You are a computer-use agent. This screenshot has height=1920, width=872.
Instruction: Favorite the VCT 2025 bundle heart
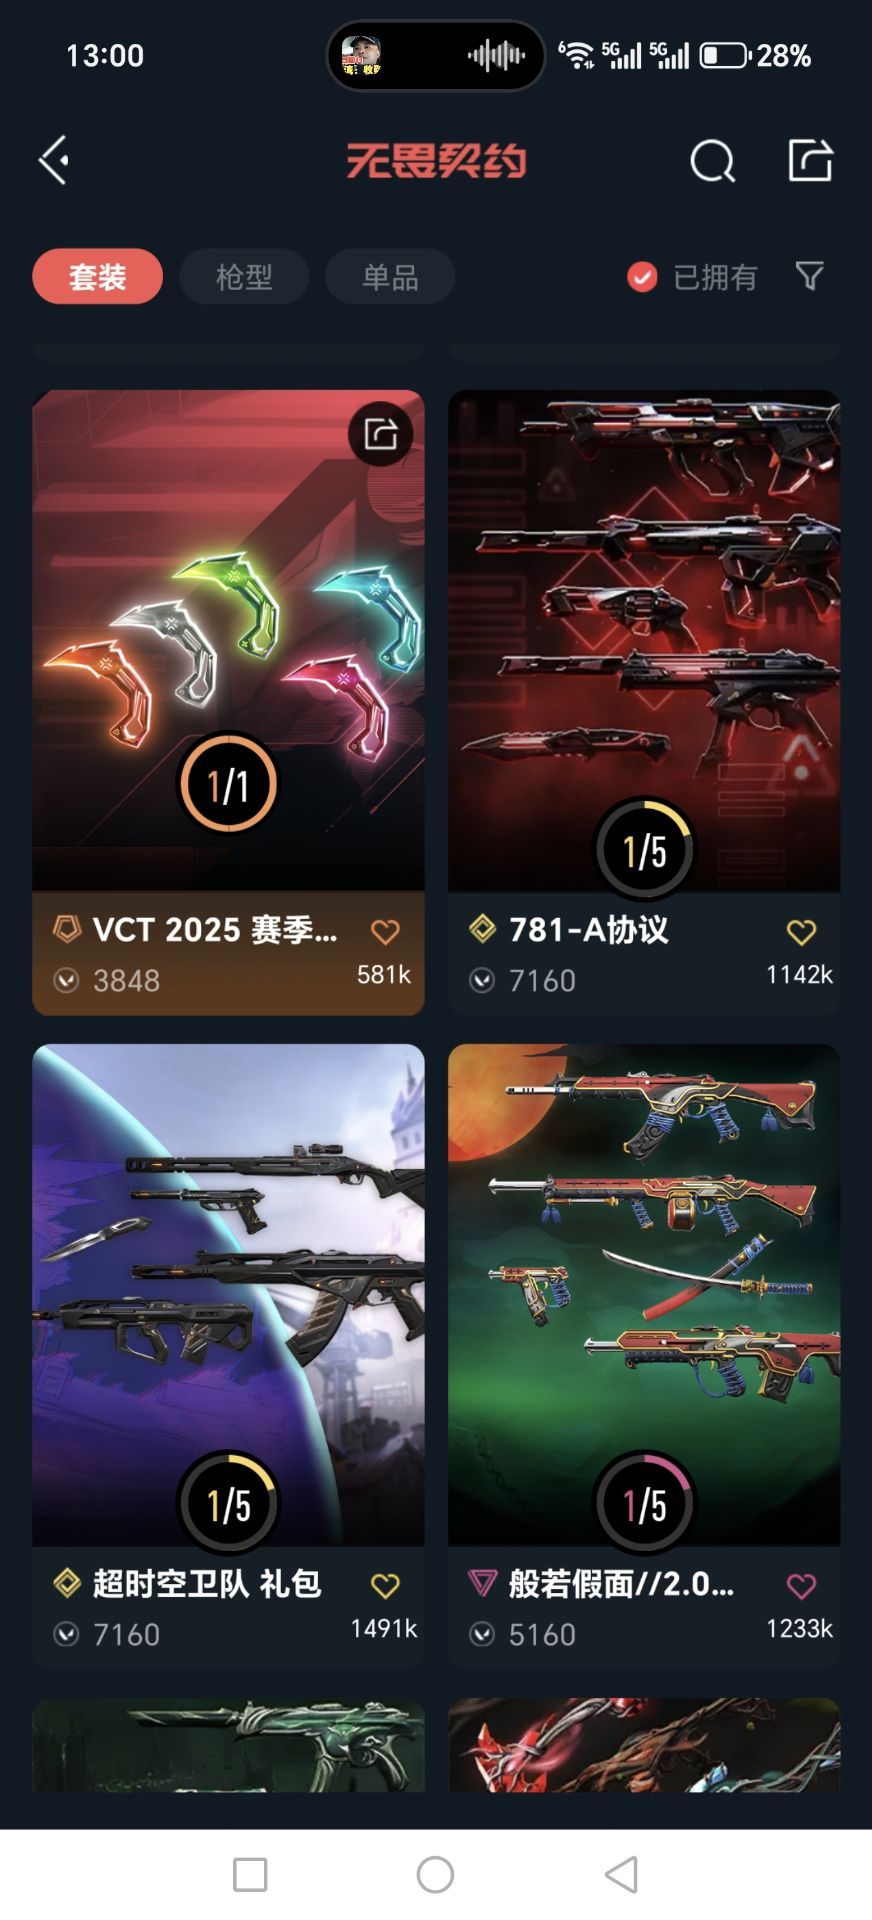tap(385, 932)
